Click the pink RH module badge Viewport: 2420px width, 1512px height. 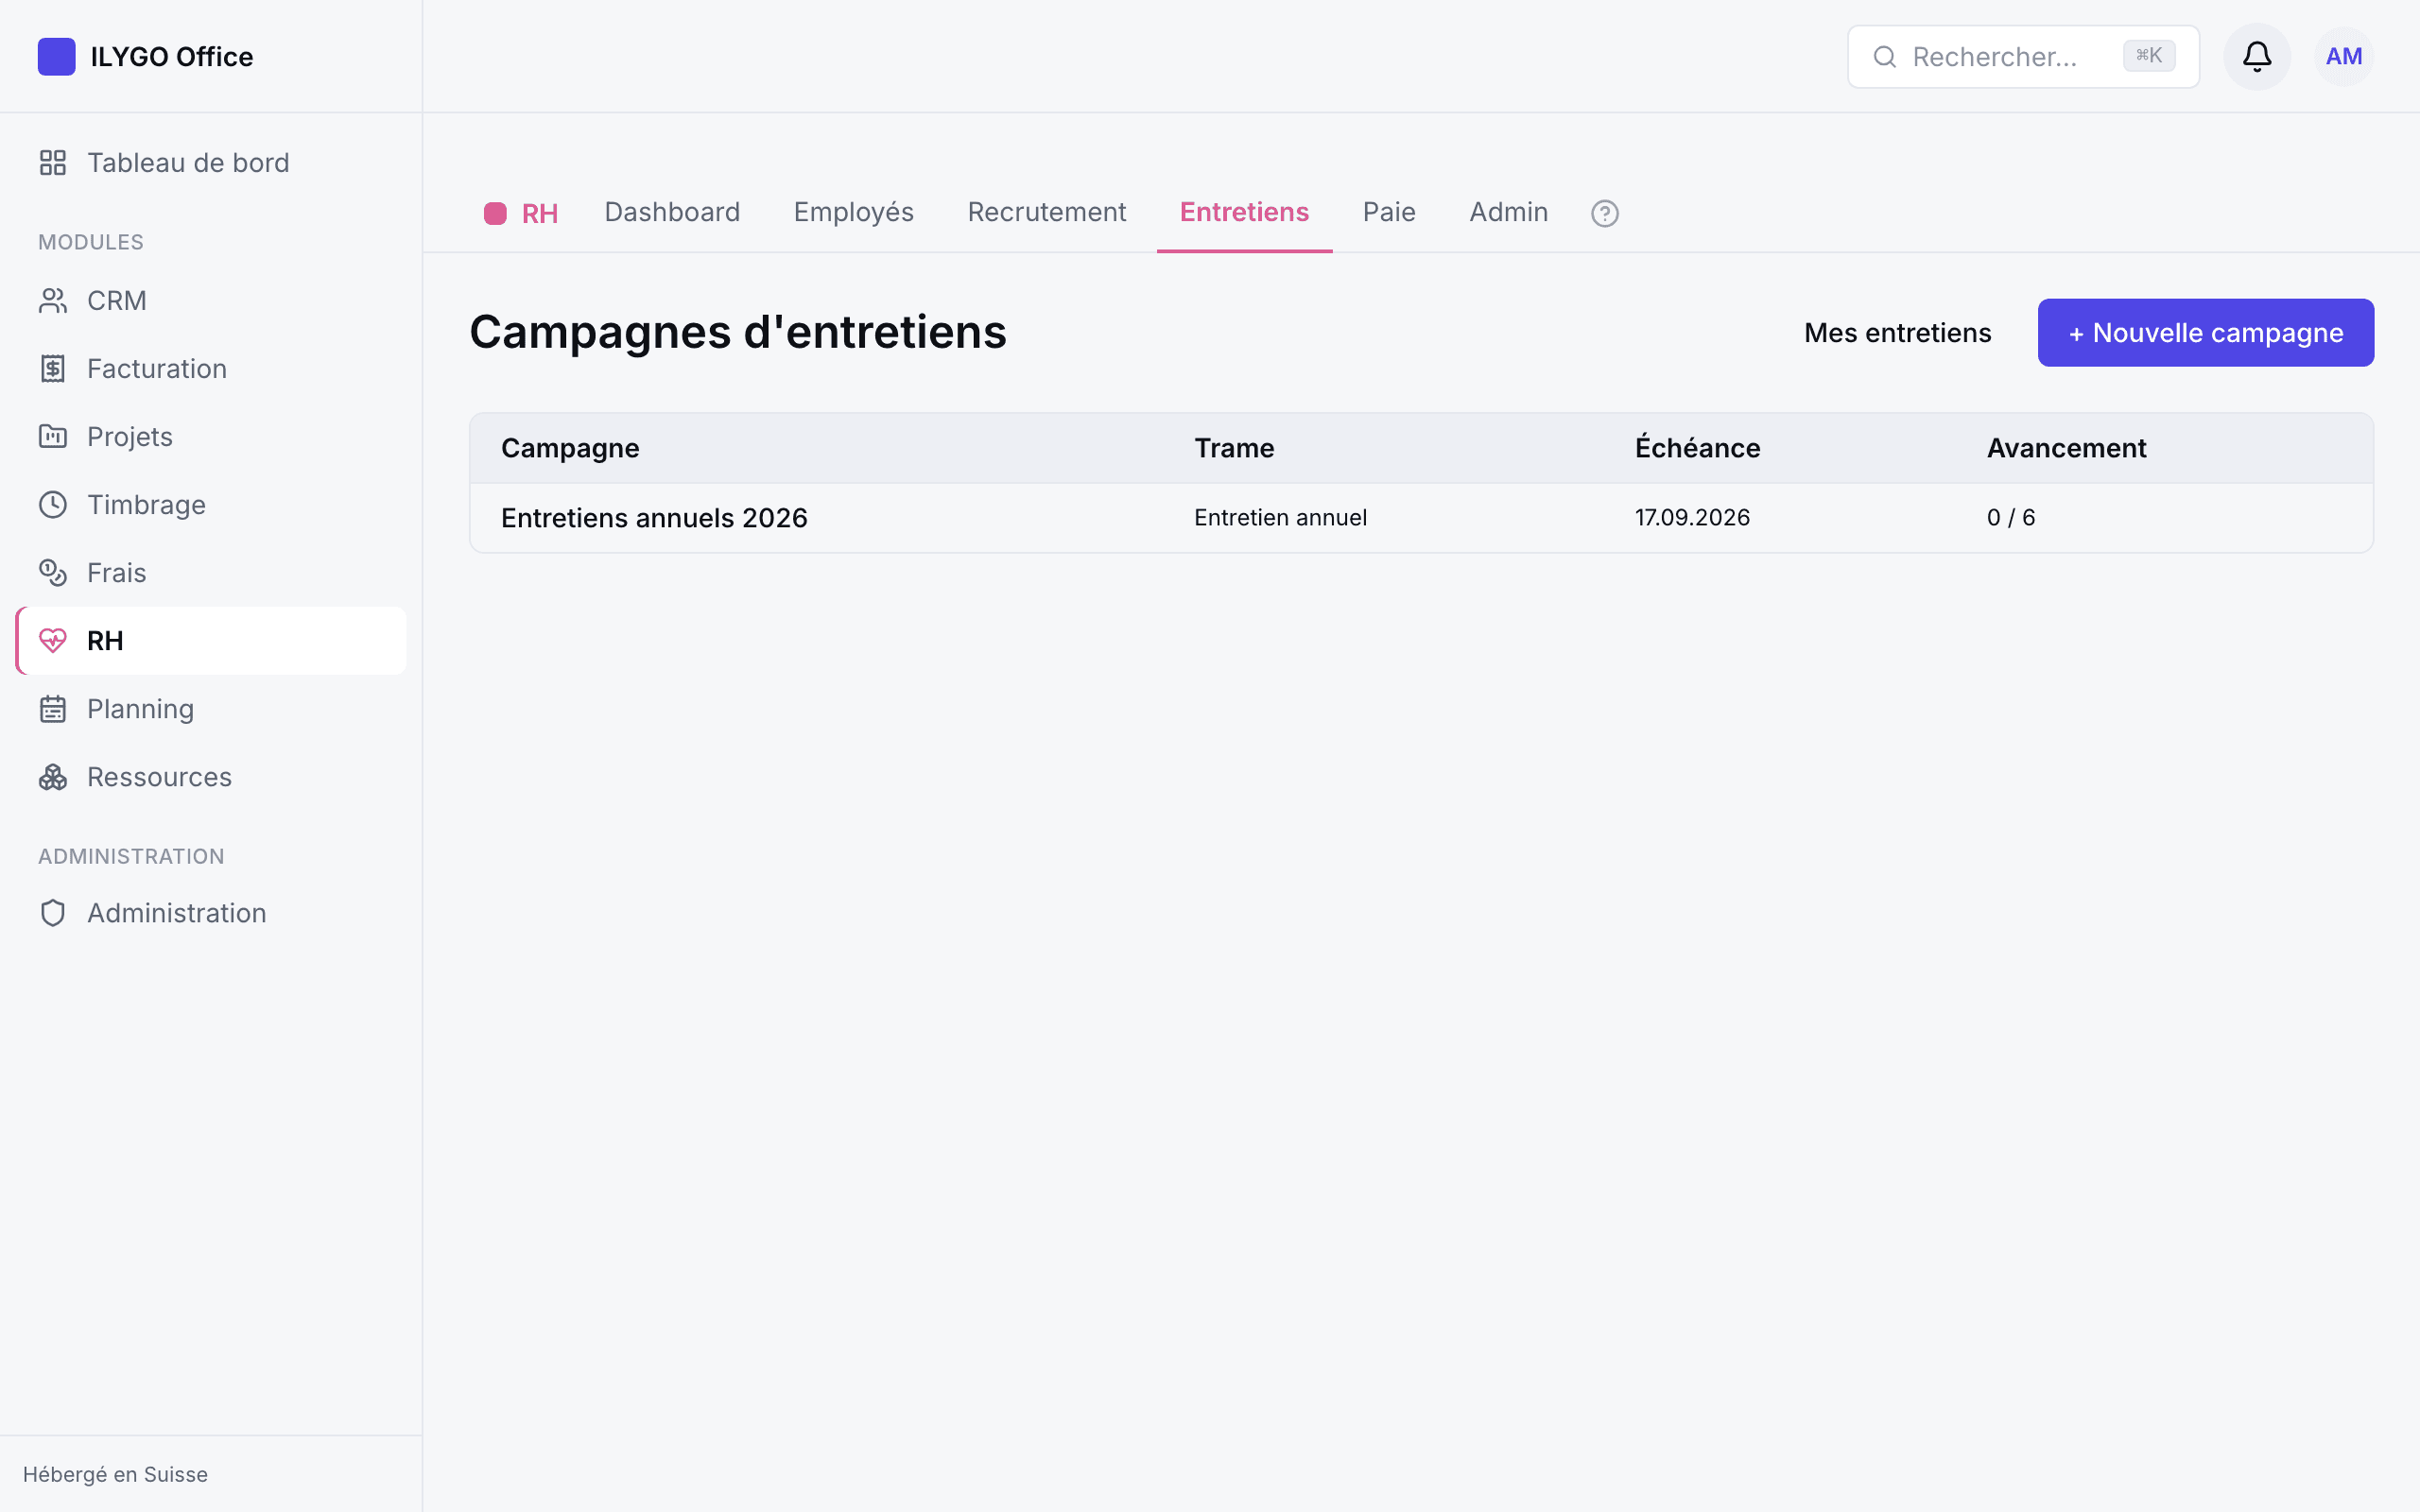click(520, 213)
